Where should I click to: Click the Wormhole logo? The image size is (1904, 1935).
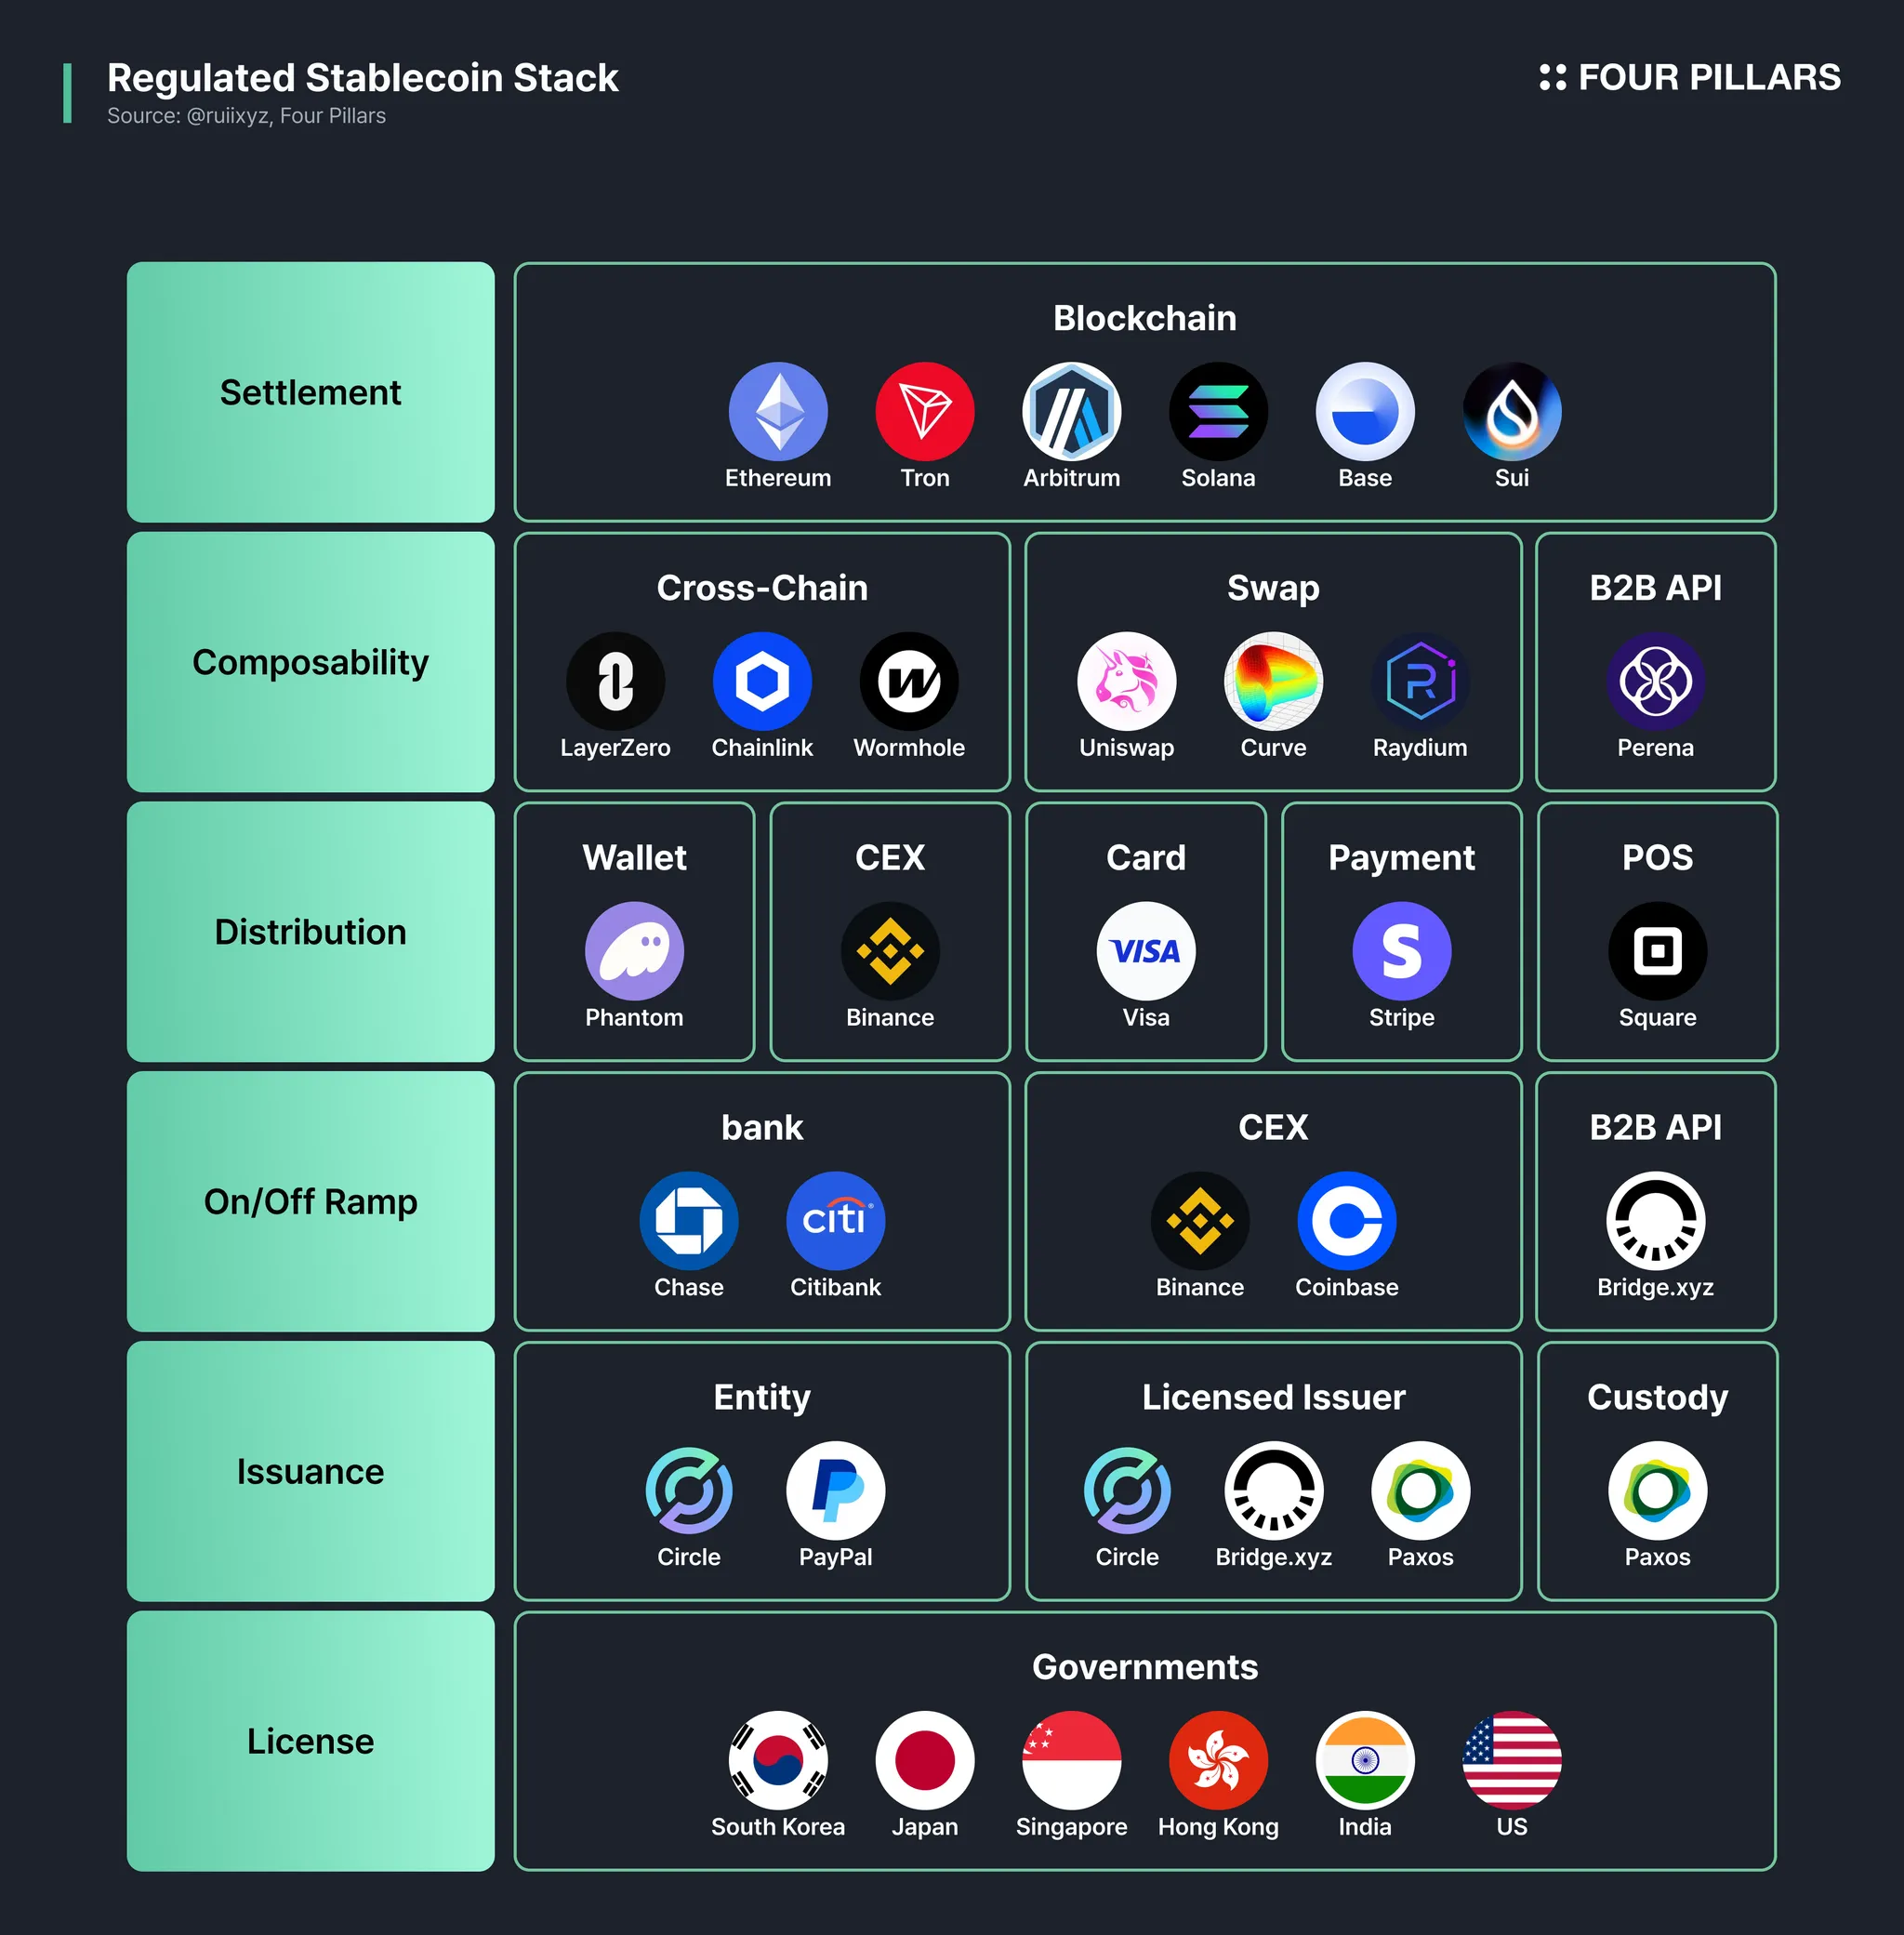(909, 681)
